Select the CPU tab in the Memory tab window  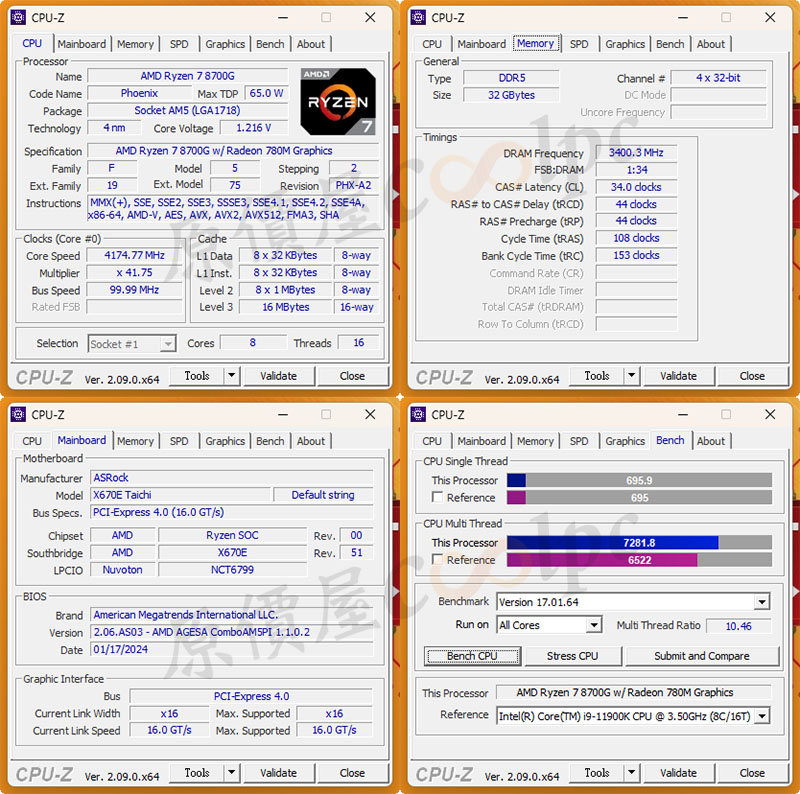[x=432, y=44]
